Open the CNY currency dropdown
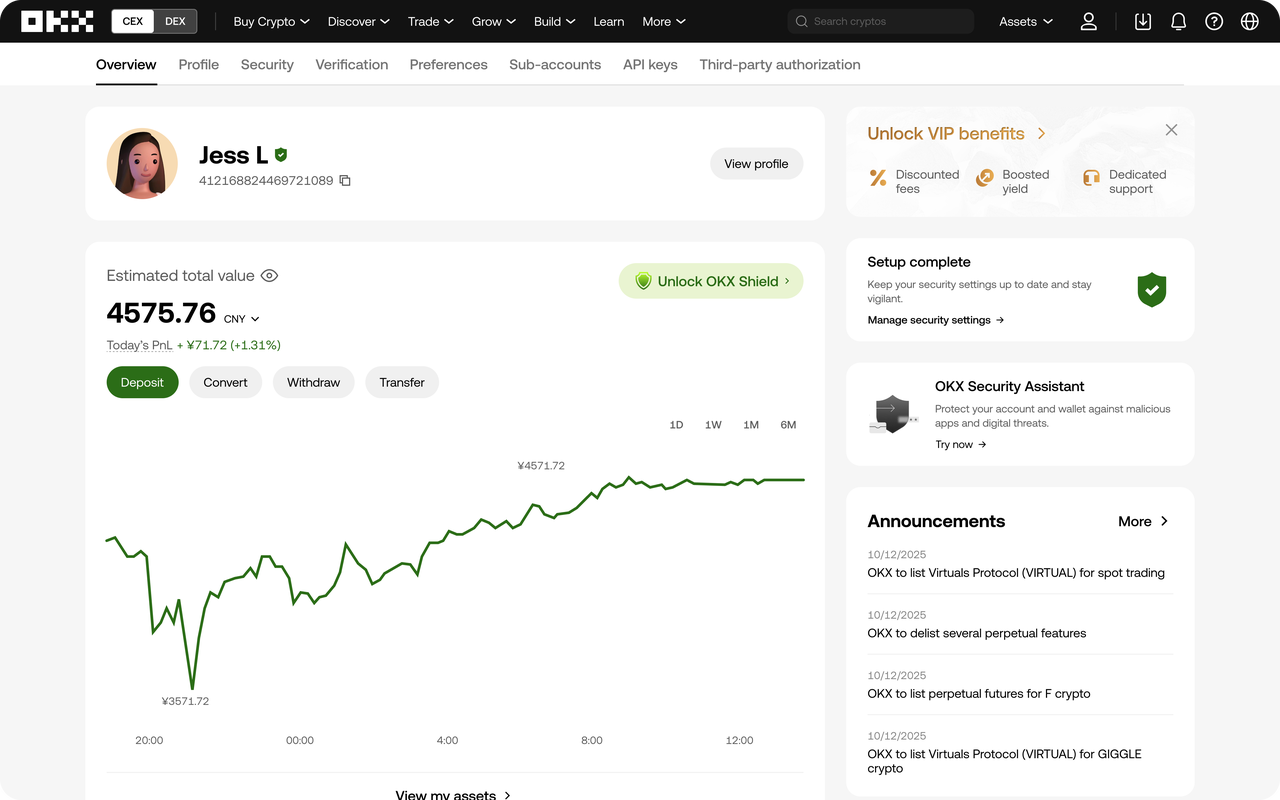 (x=242, y=319)
